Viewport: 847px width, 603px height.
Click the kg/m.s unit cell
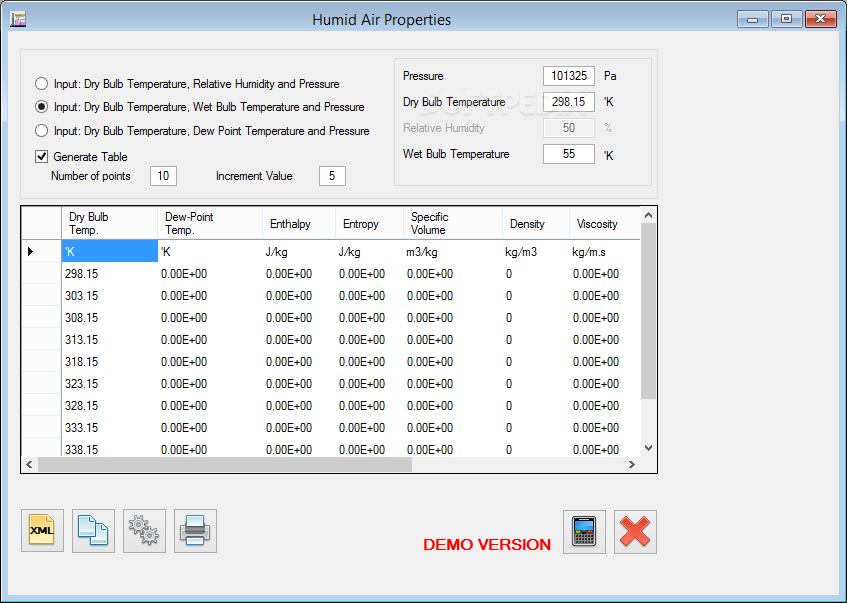(x=604, y=252)
